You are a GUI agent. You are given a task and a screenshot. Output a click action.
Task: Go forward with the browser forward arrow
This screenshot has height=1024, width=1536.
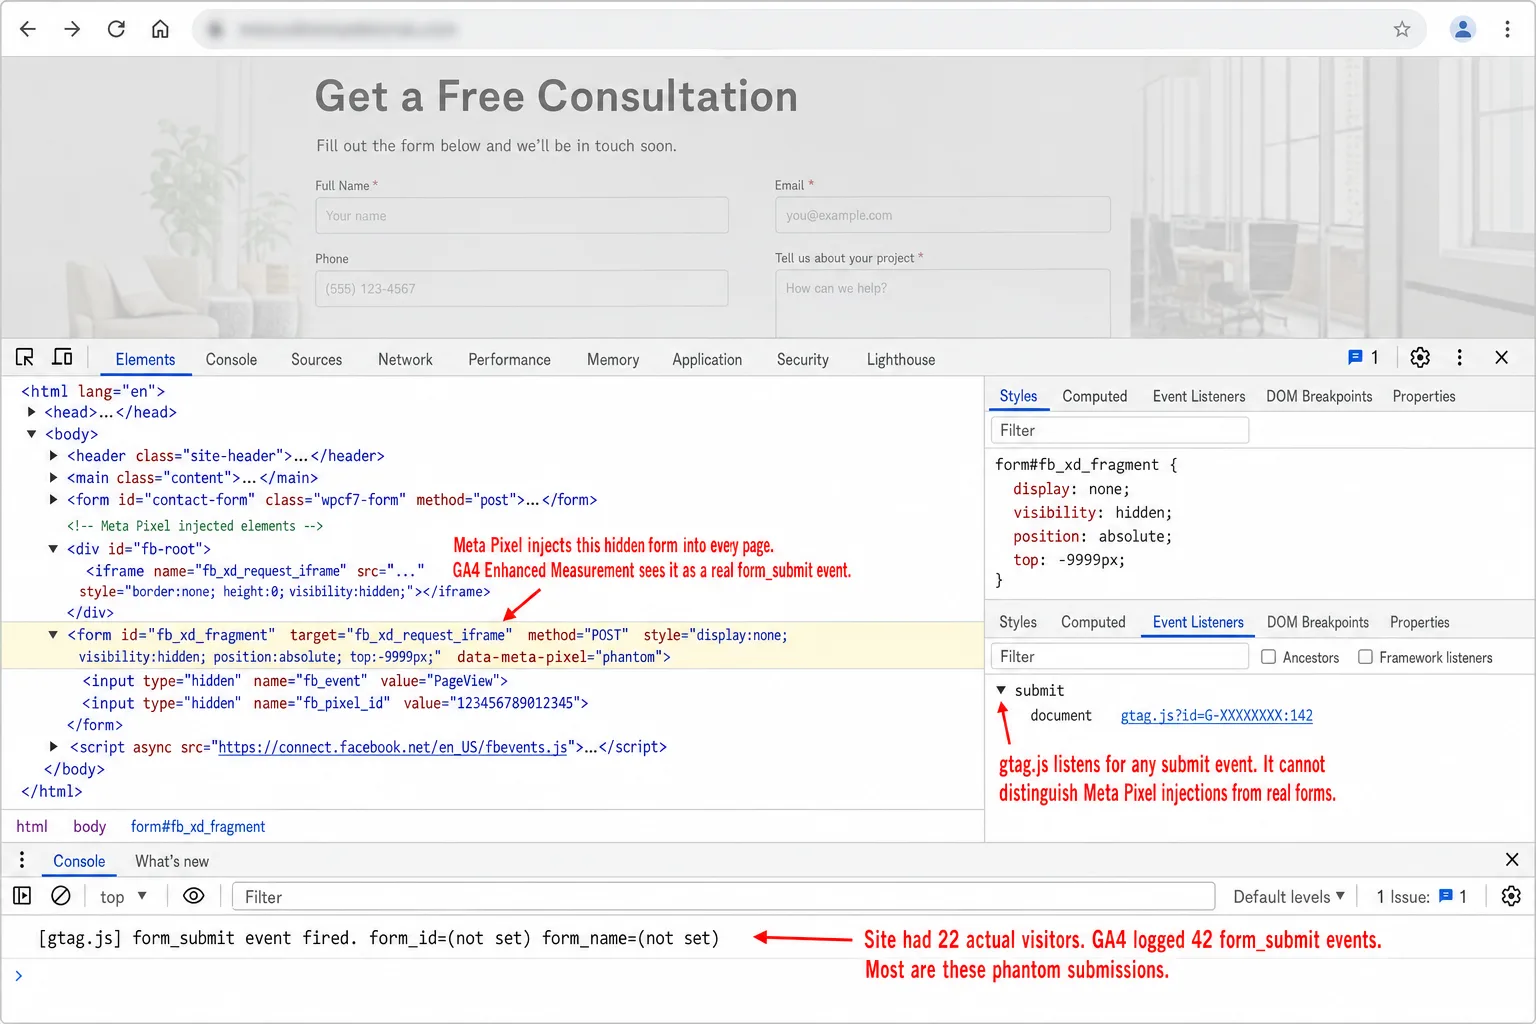tap(72, 29)
